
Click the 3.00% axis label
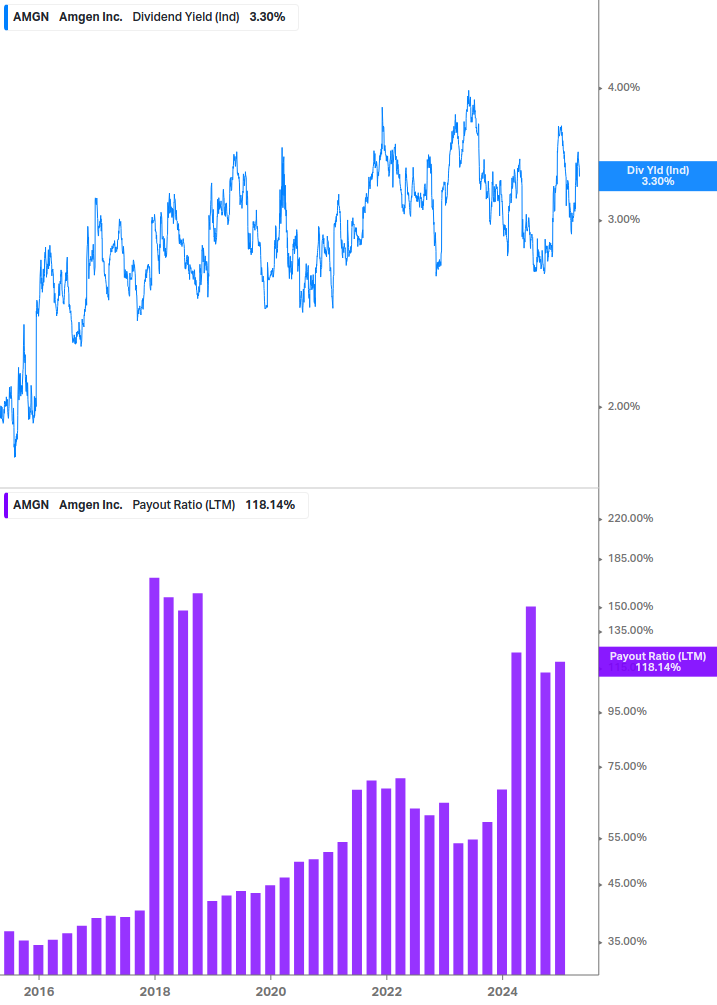pos(623,219)
